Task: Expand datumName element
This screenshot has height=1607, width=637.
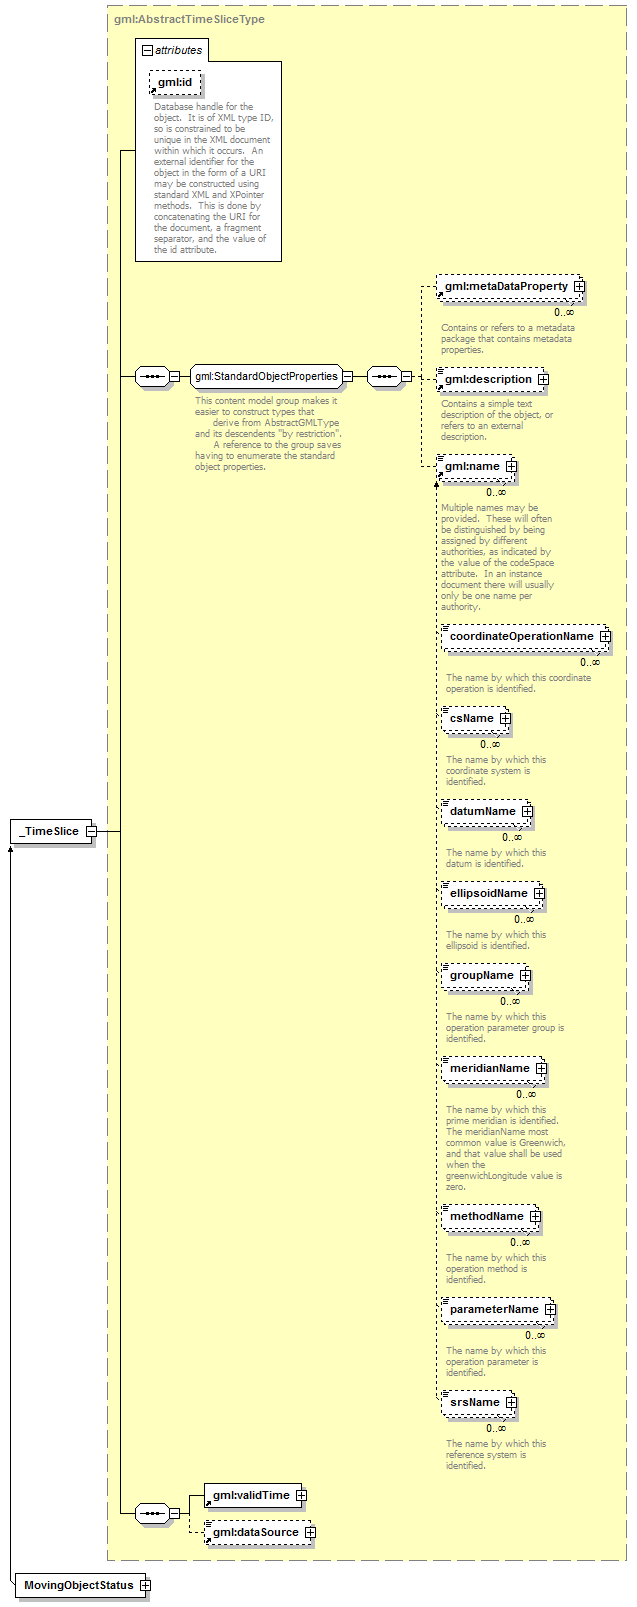Action: (527, 812)
